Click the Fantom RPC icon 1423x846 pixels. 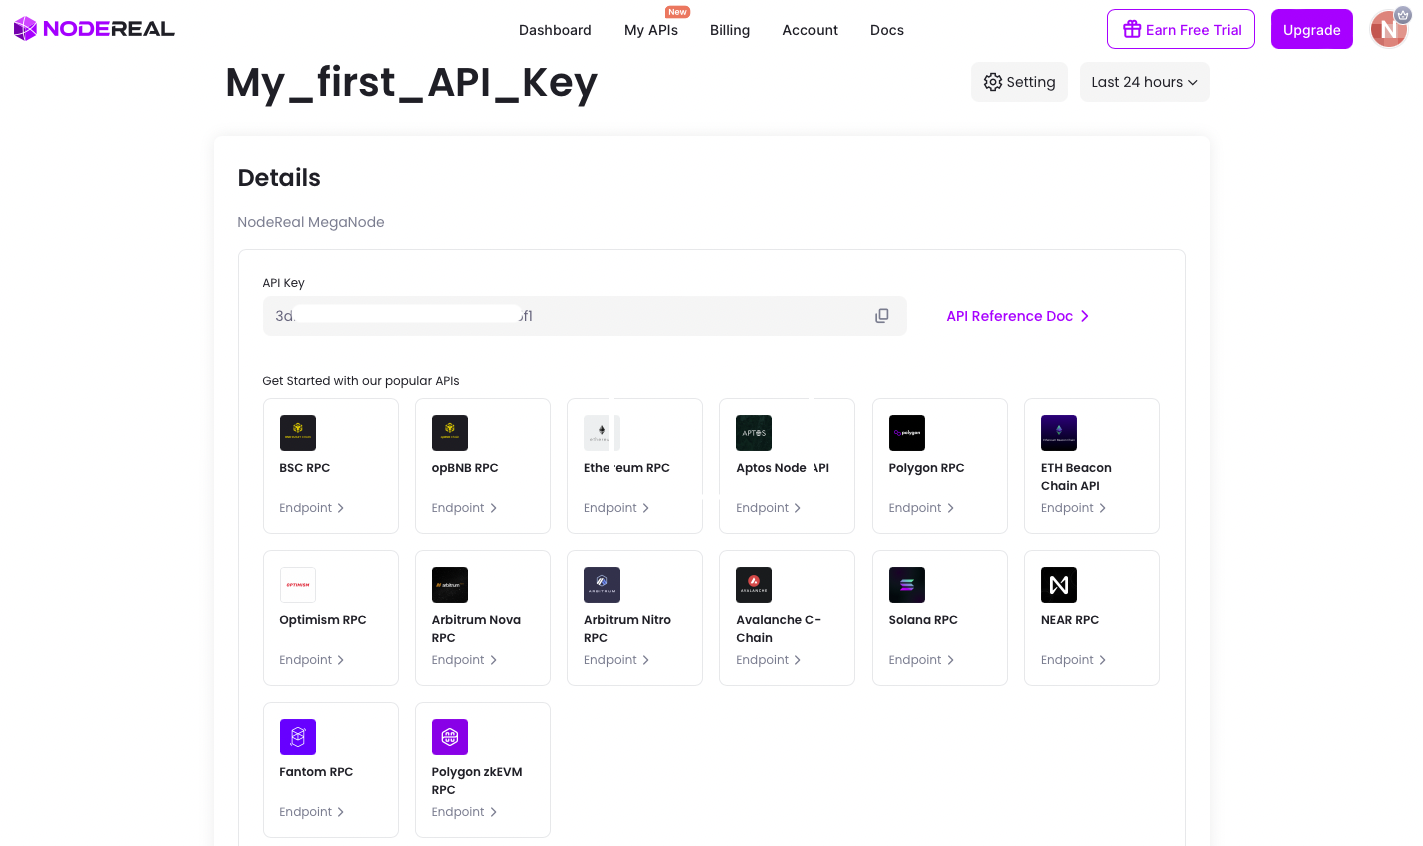(298, 737)
